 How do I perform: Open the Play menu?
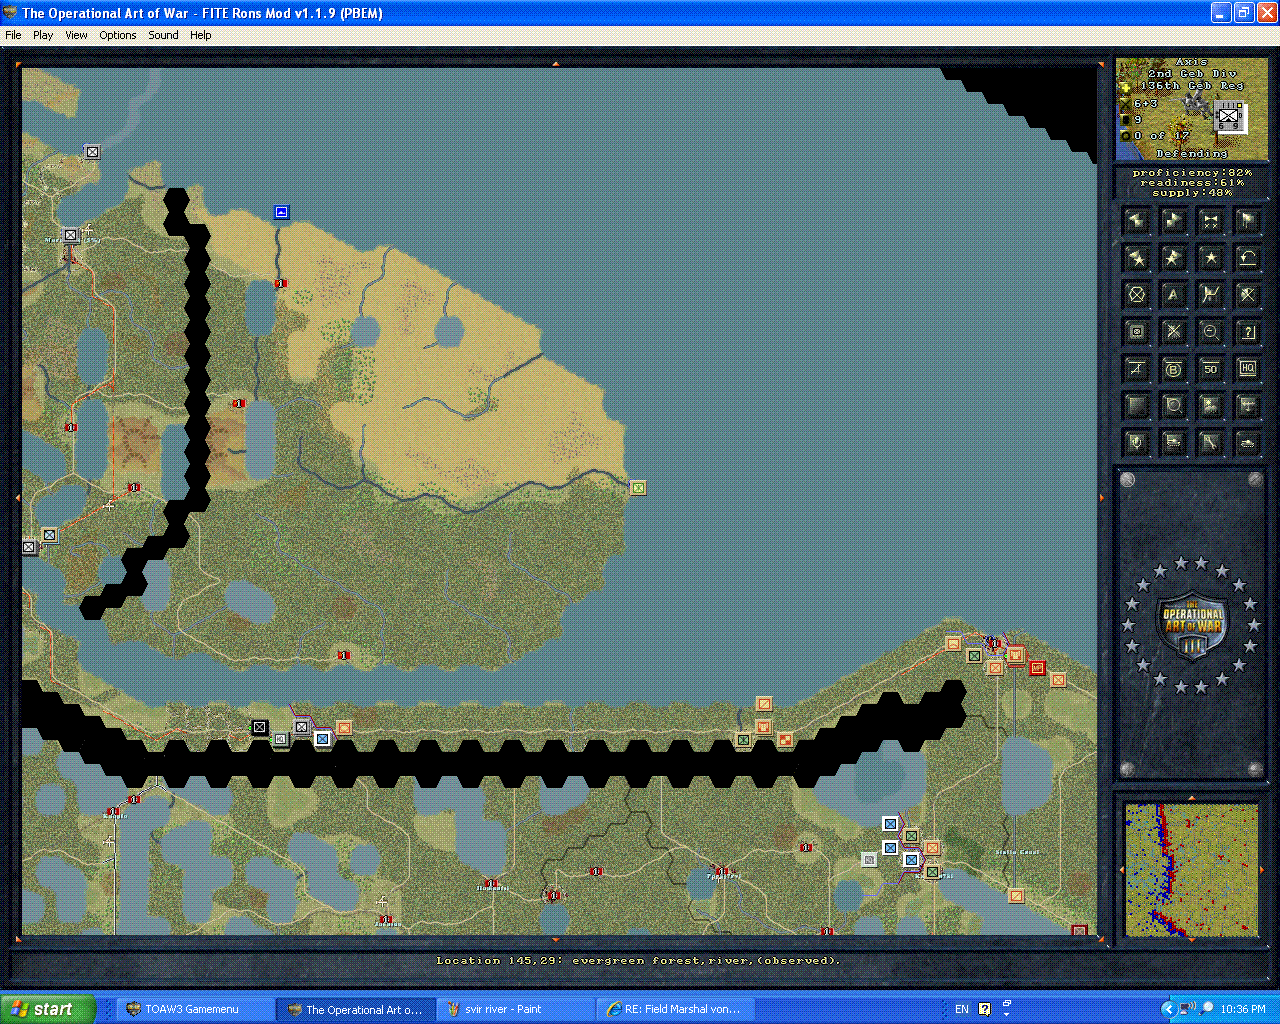[x=43, y=35]
